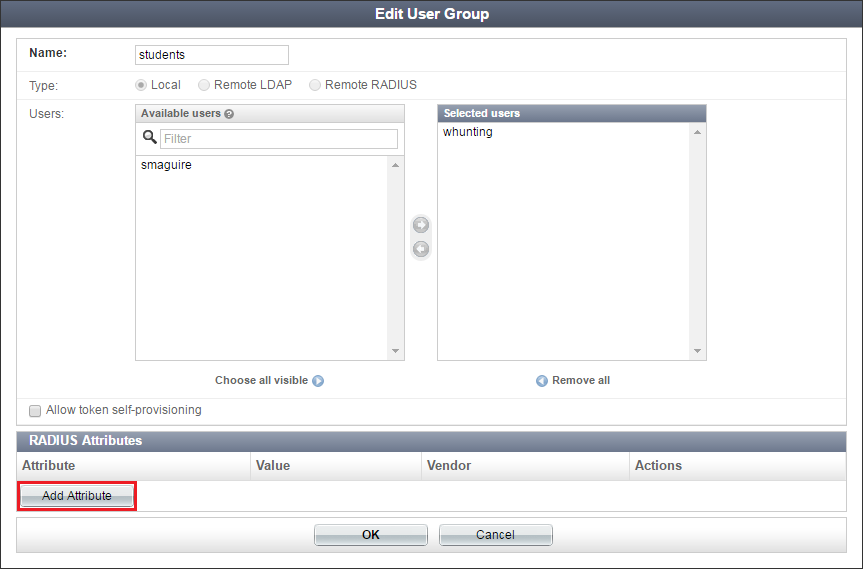
Task: Click the Choose all visible arrow icon
Action: [x=318, y=381]
